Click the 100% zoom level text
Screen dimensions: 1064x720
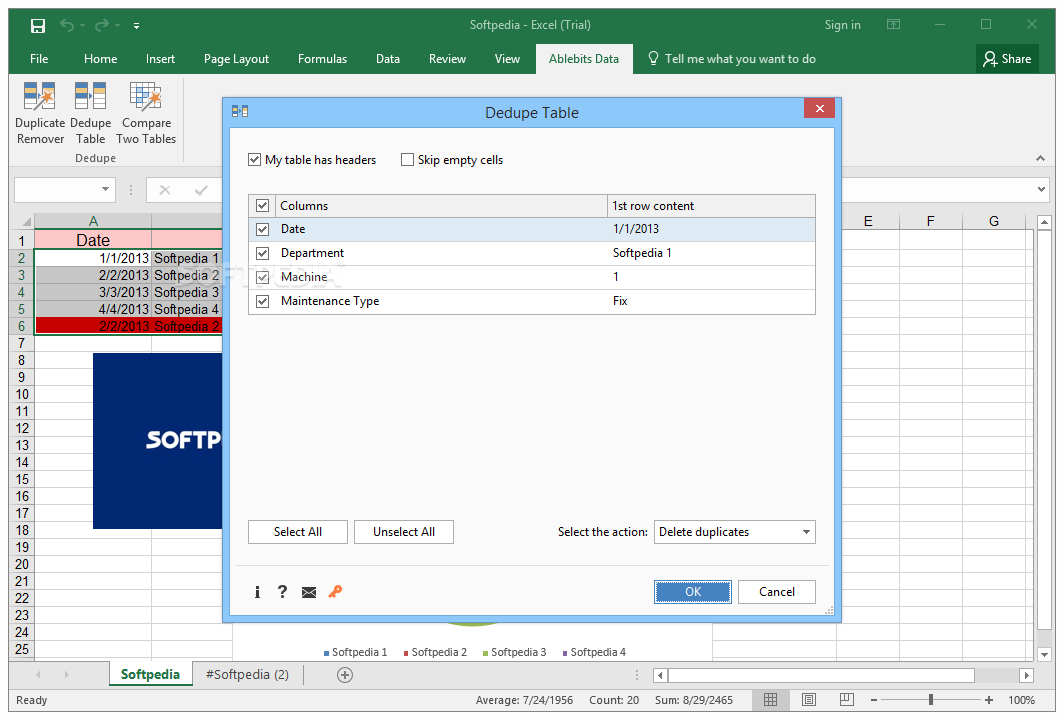pos(1021,700)
